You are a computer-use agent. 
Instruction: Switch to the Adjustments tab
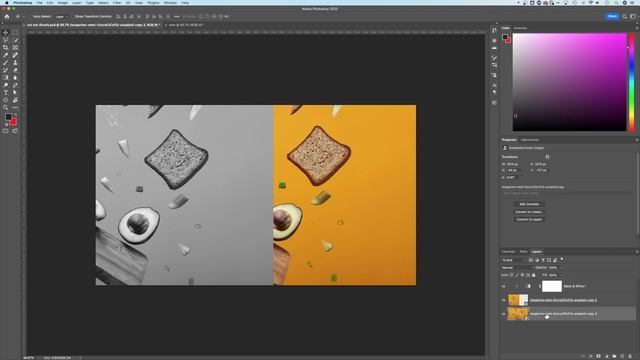pyautogui.click(x=530, y=140)
